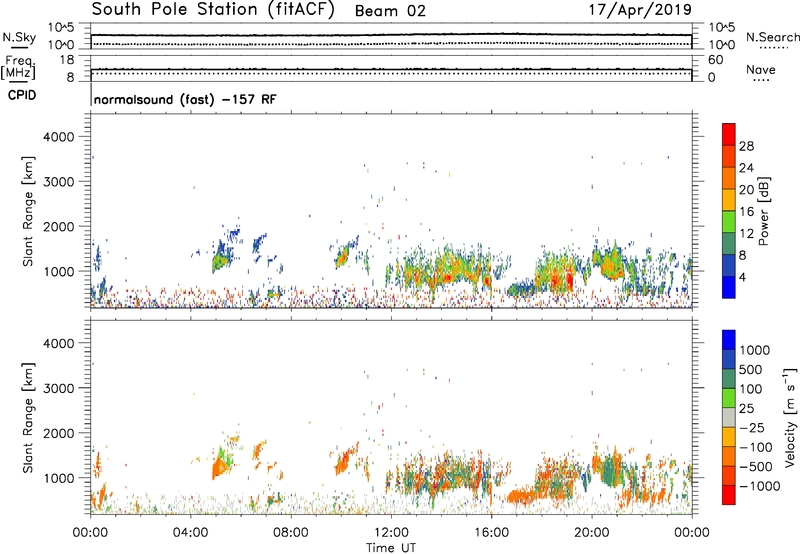The width and height of the screenshot is (800, 554).
Task: Click the -100 label on Velocity colorbar
Action: tap(756, 447)
